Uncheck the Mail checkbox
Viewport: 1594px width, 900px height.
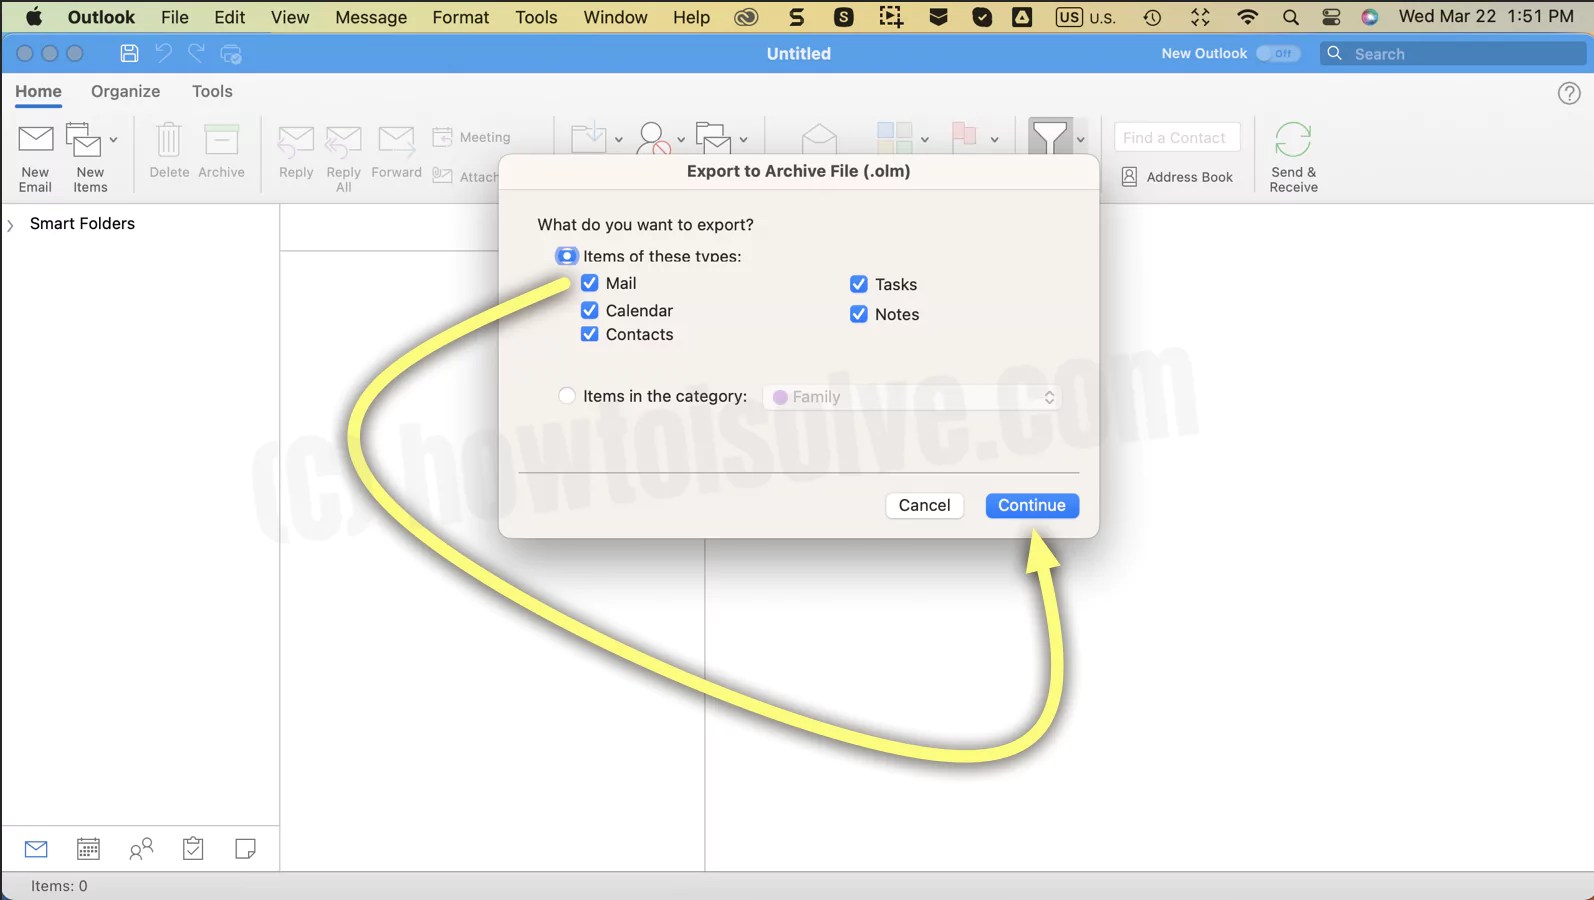(590, 283)
